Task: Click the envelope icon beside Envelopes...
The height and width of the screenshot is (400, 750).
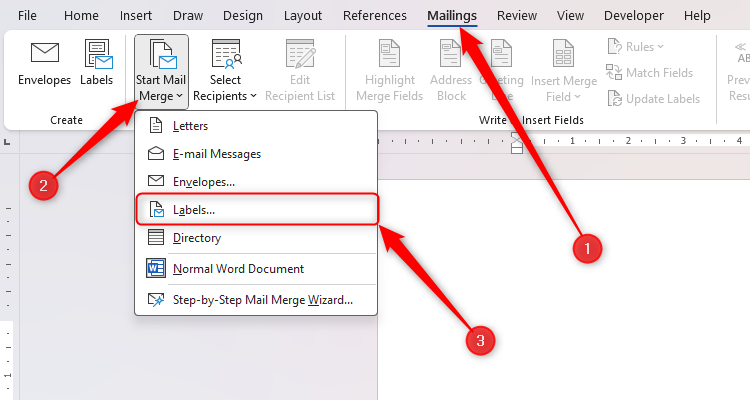Action: [156, 180]
